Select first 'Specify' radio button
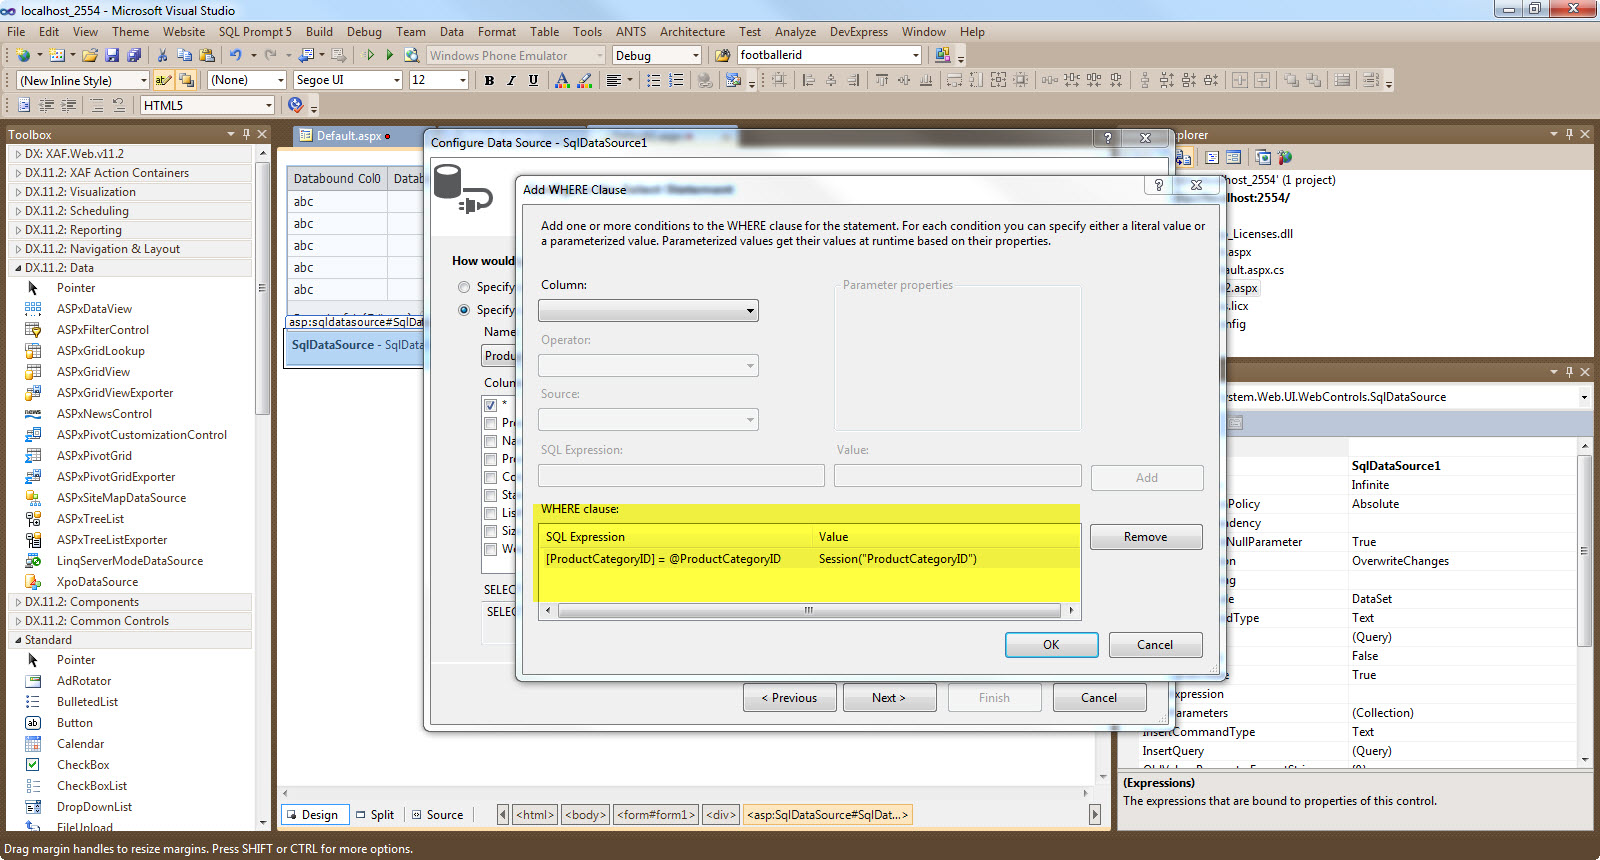Viewport: 1600px width, 860px height. tap(464, 287)
